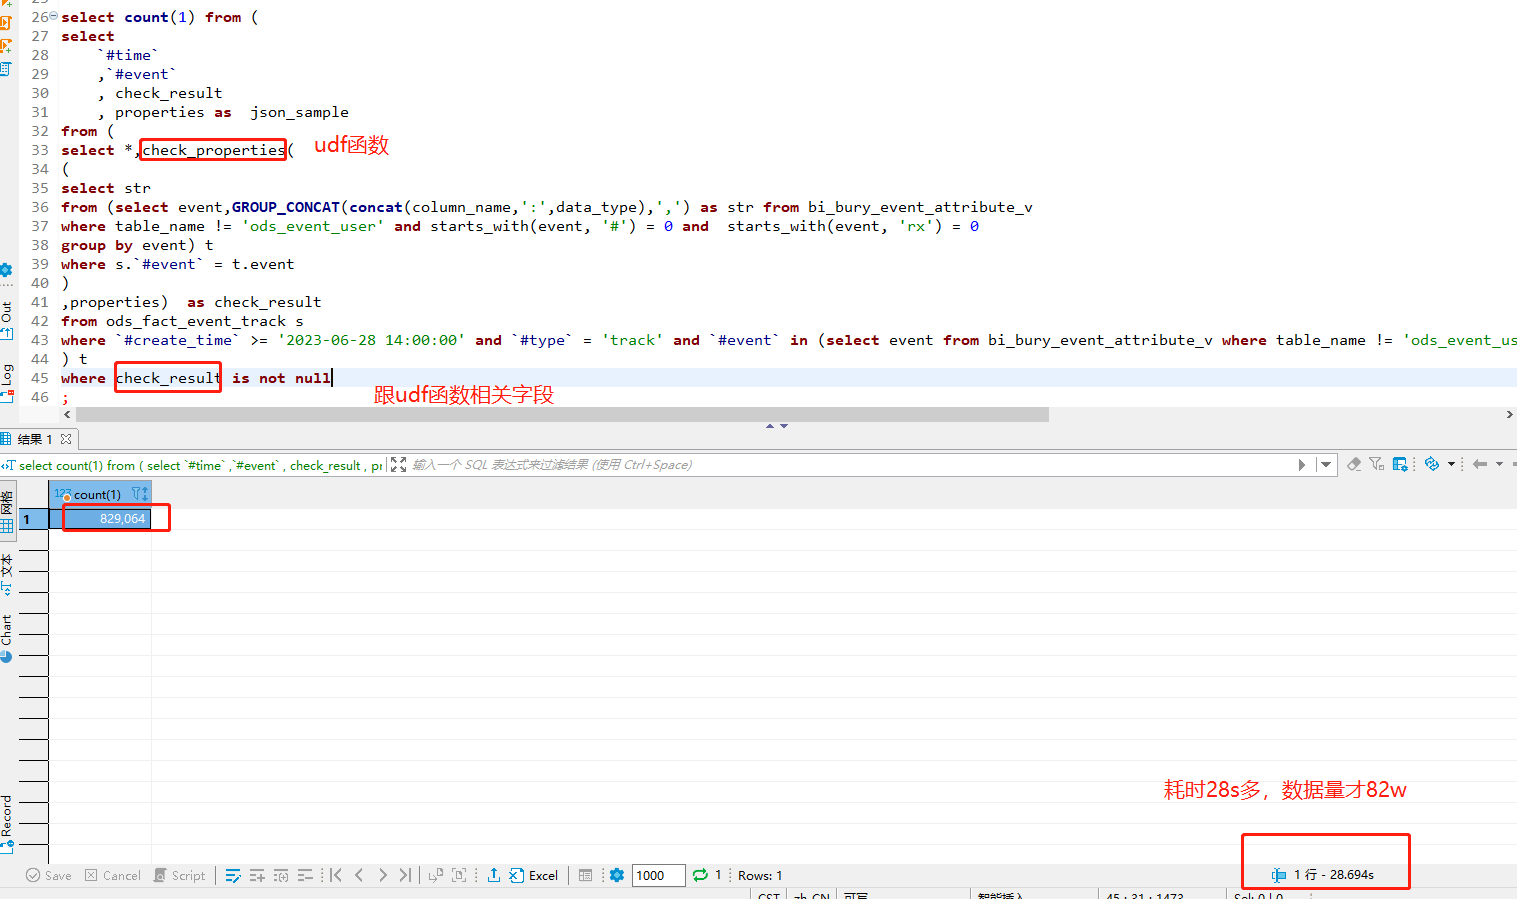The height and width of the screenshot is (899, 1517).
Task: Click the fetch size field showing 1000
Action: point(657,875)
